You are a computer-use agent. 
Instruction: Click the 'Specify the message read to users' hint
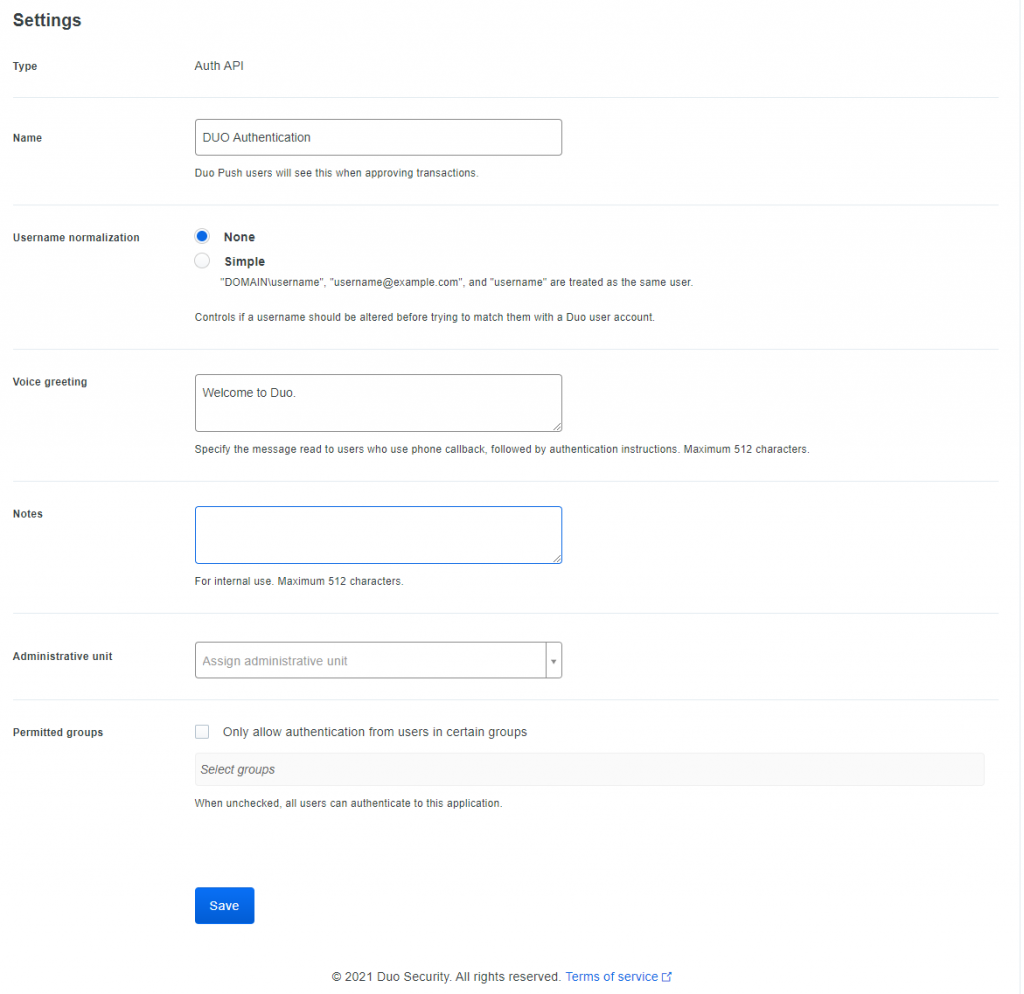(x=502, y=449)
